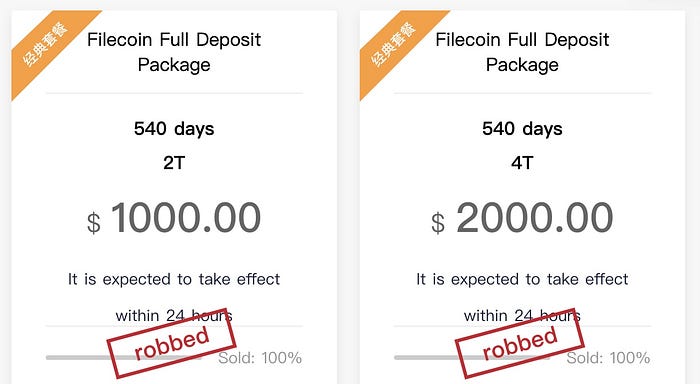Select the 4T capacity label
This screenshot has height=384, width=700.
tap(522, 163)
